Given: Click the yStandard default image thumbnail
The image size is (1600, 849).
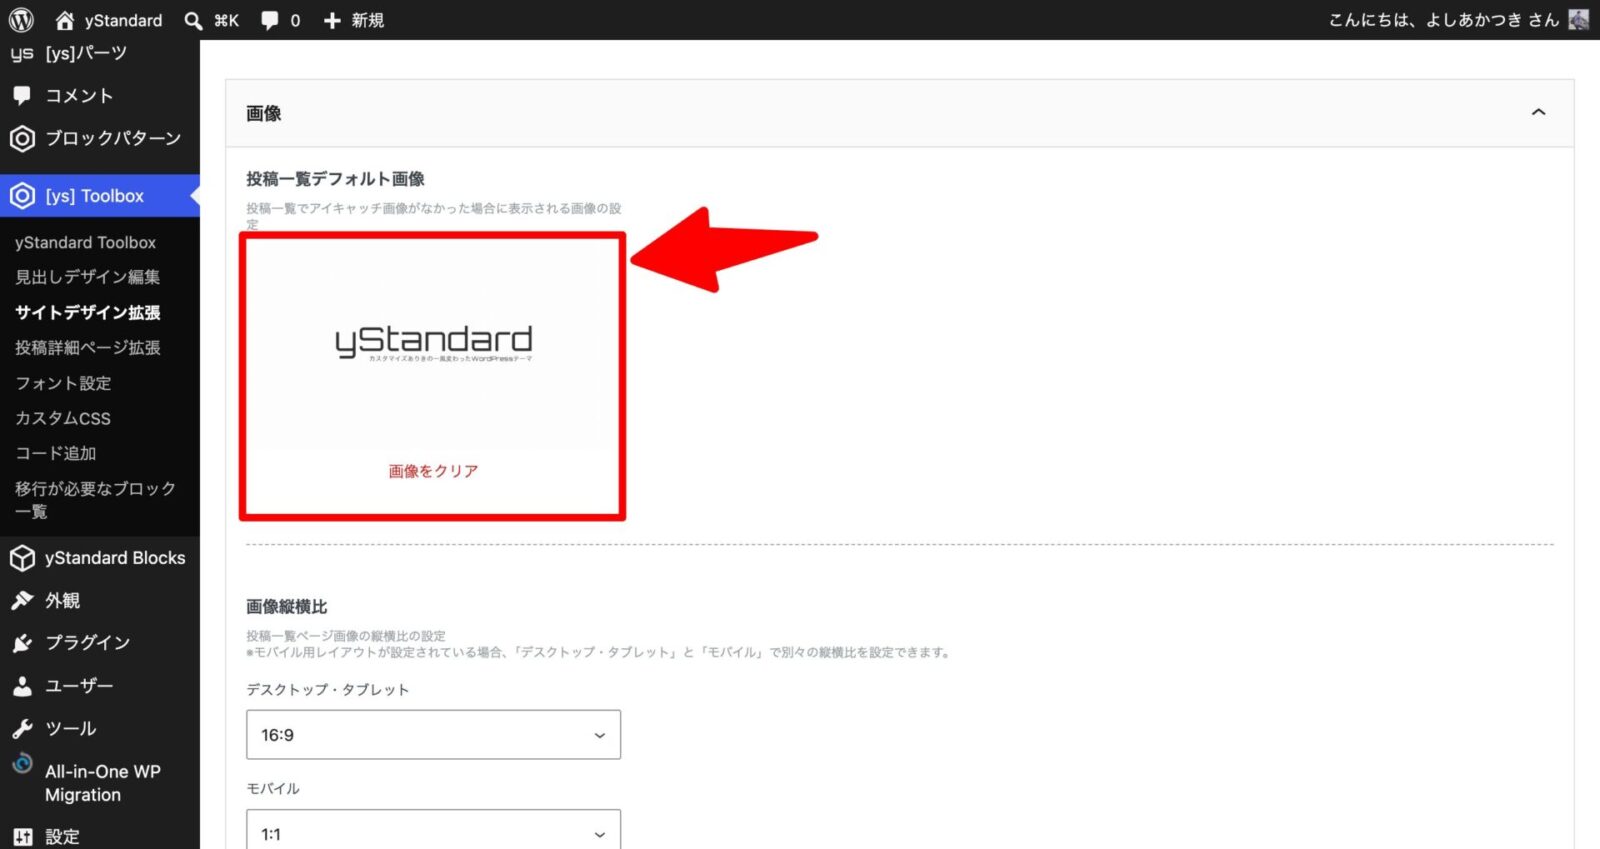Looking at the screenshot, I should coord(433,344).
